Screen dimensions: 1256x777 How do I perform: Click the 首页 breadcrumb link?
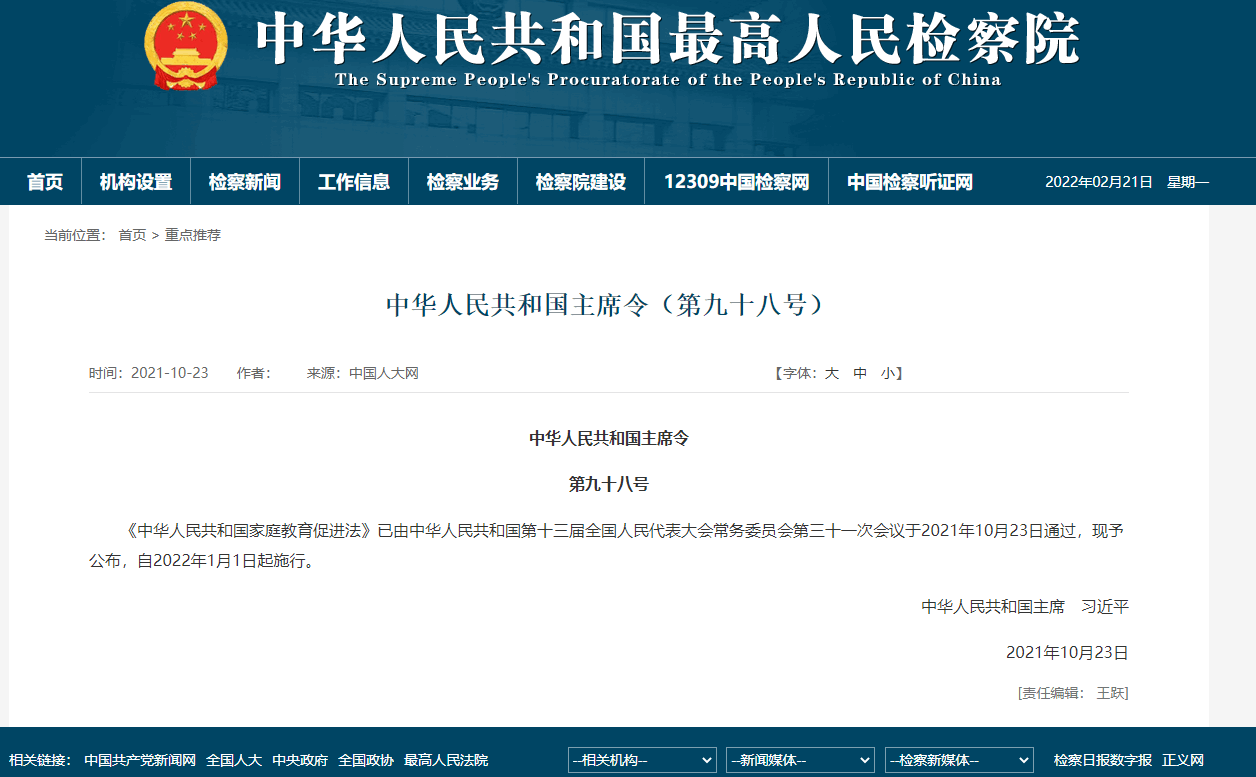pos(132,235)
